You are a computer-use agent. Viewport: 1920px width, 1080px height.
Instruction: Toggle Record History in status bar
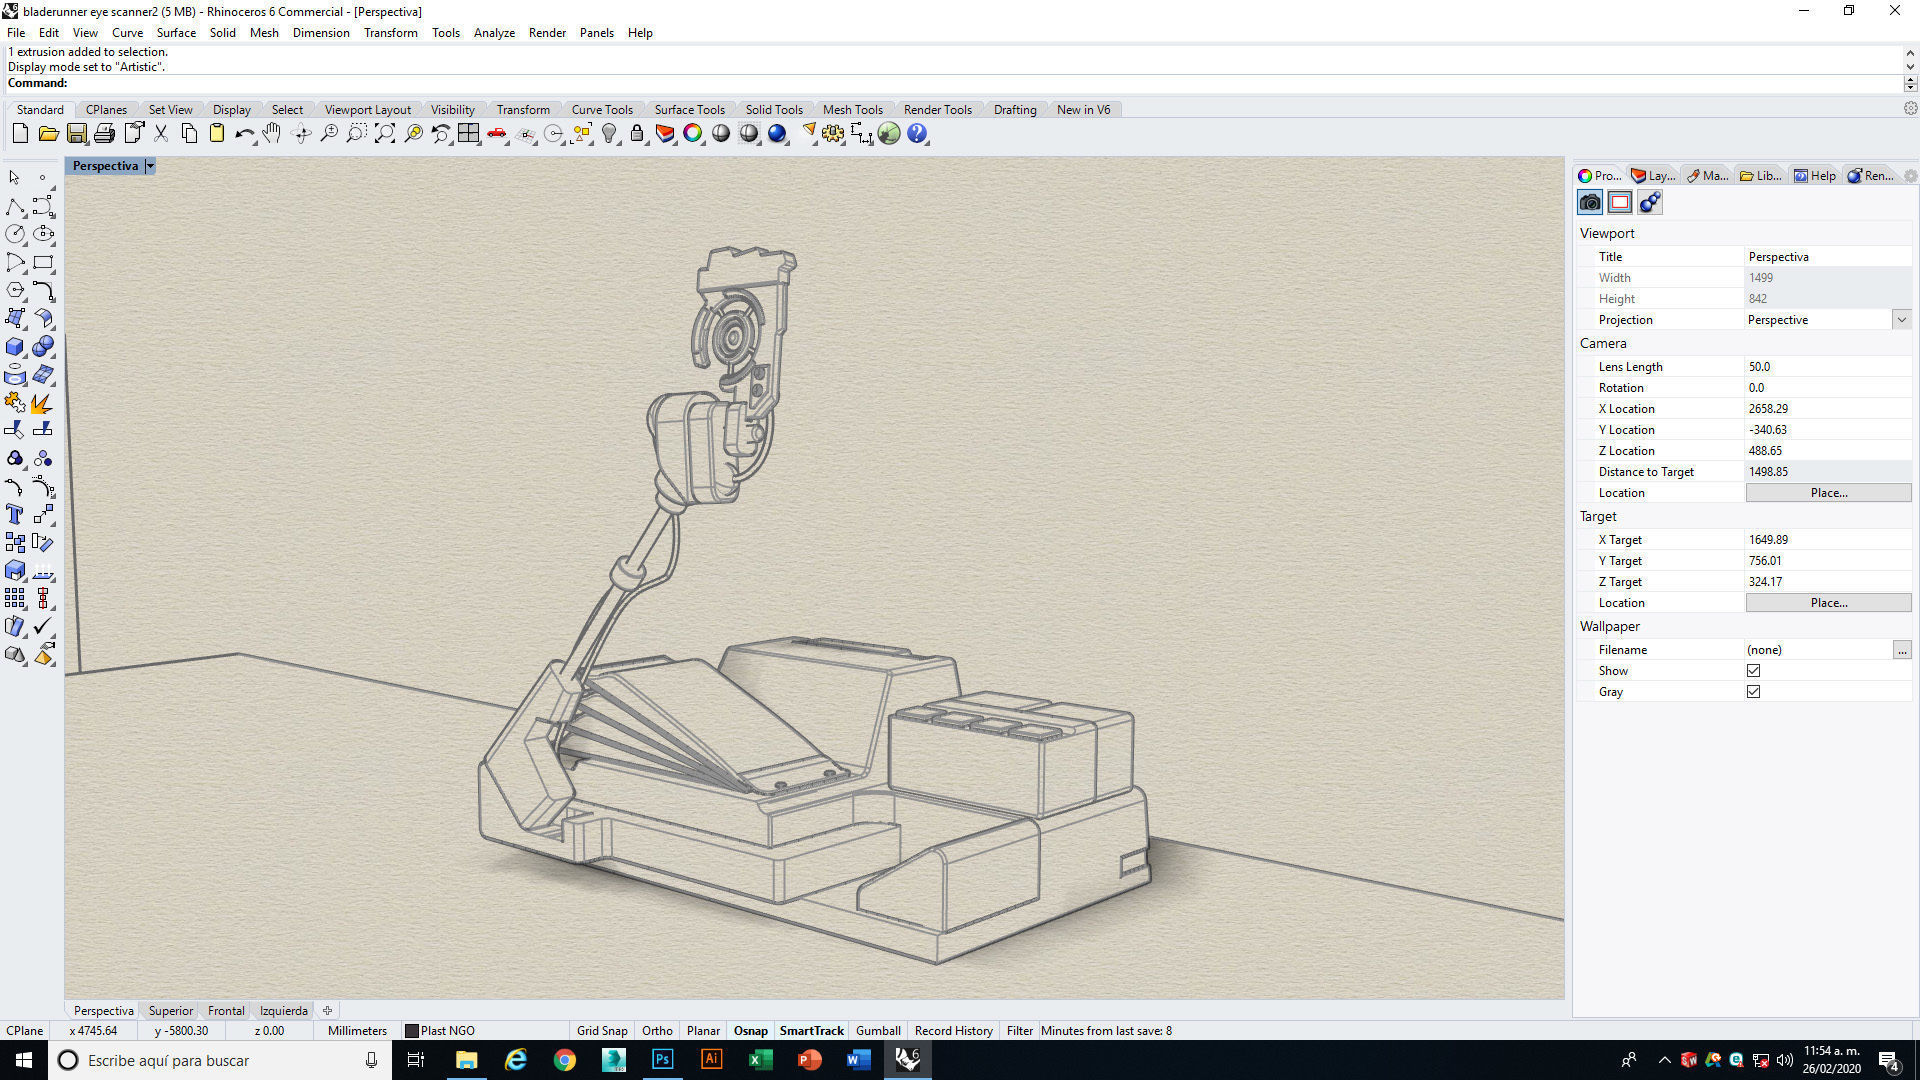(x=953, y=1031)
